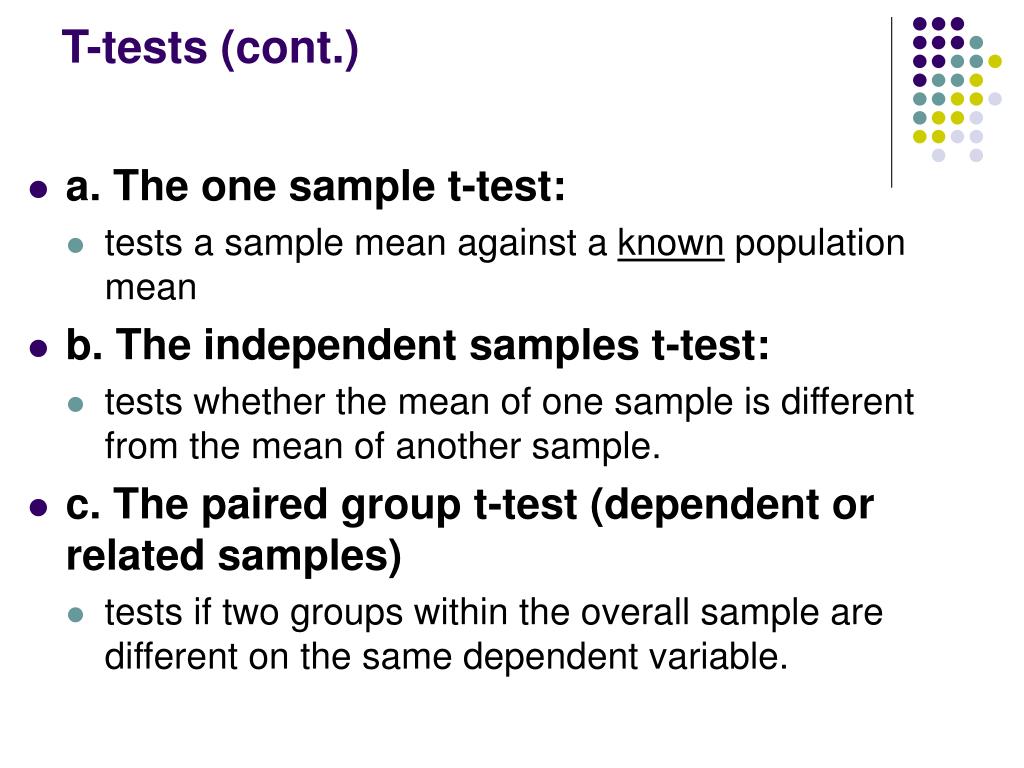Click the heading "c. The paired group t-test"
This screenshot has width=1024, height=768.
(322, 505)
